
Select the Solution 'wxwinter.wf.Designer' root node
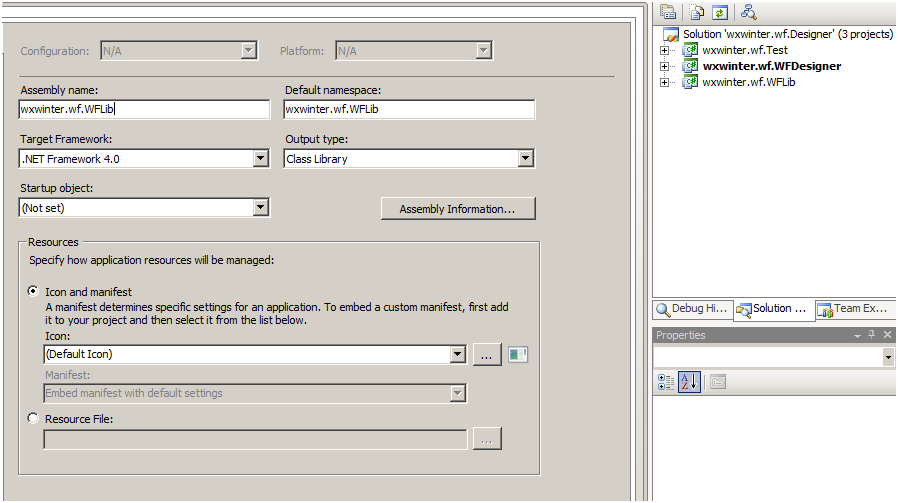[787, 34]
